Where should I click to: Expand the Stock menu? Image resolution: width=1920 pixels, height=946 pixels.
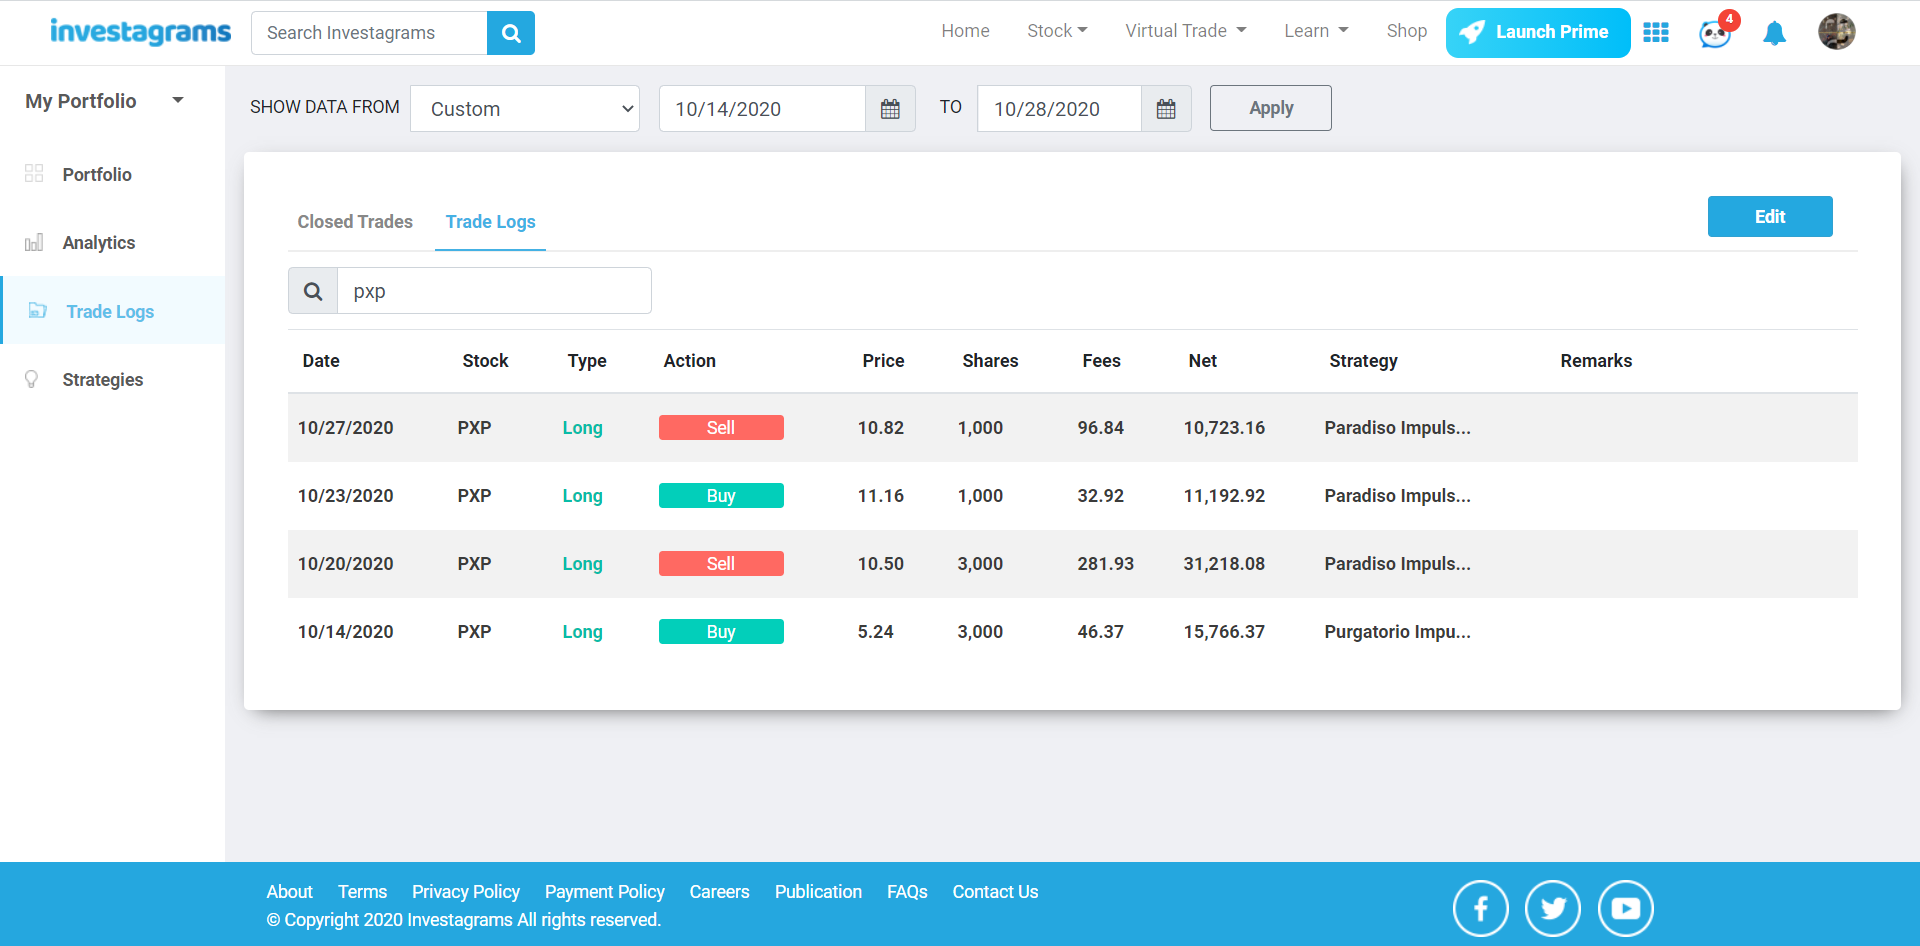[1057, 31]
